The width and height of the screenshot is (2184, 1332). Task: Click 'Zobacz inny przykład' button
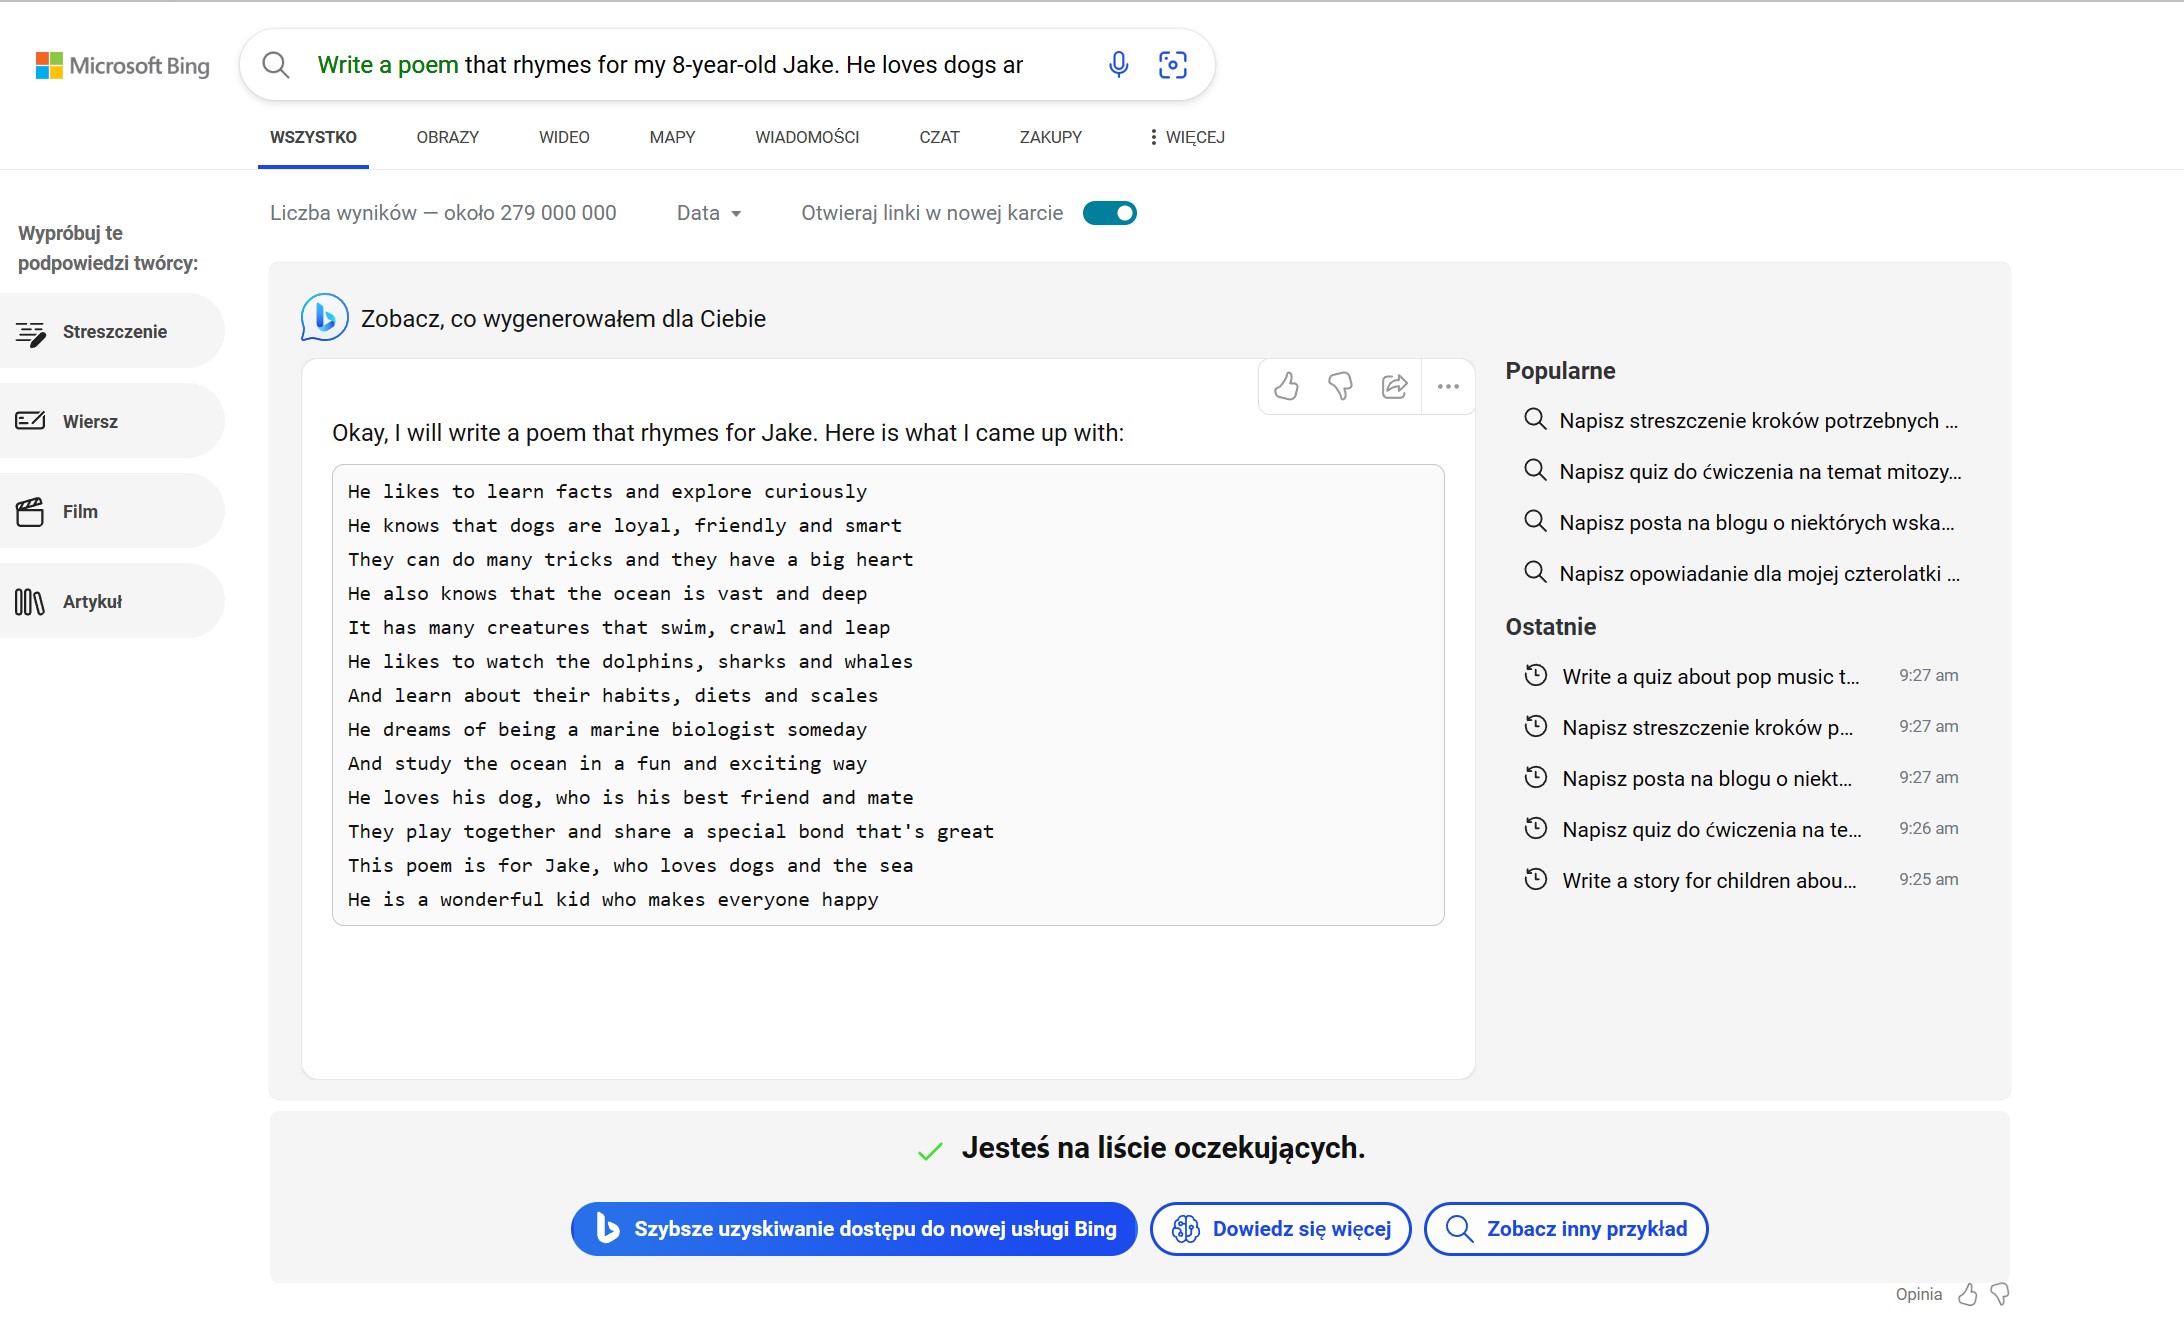pos(1565,1229)
